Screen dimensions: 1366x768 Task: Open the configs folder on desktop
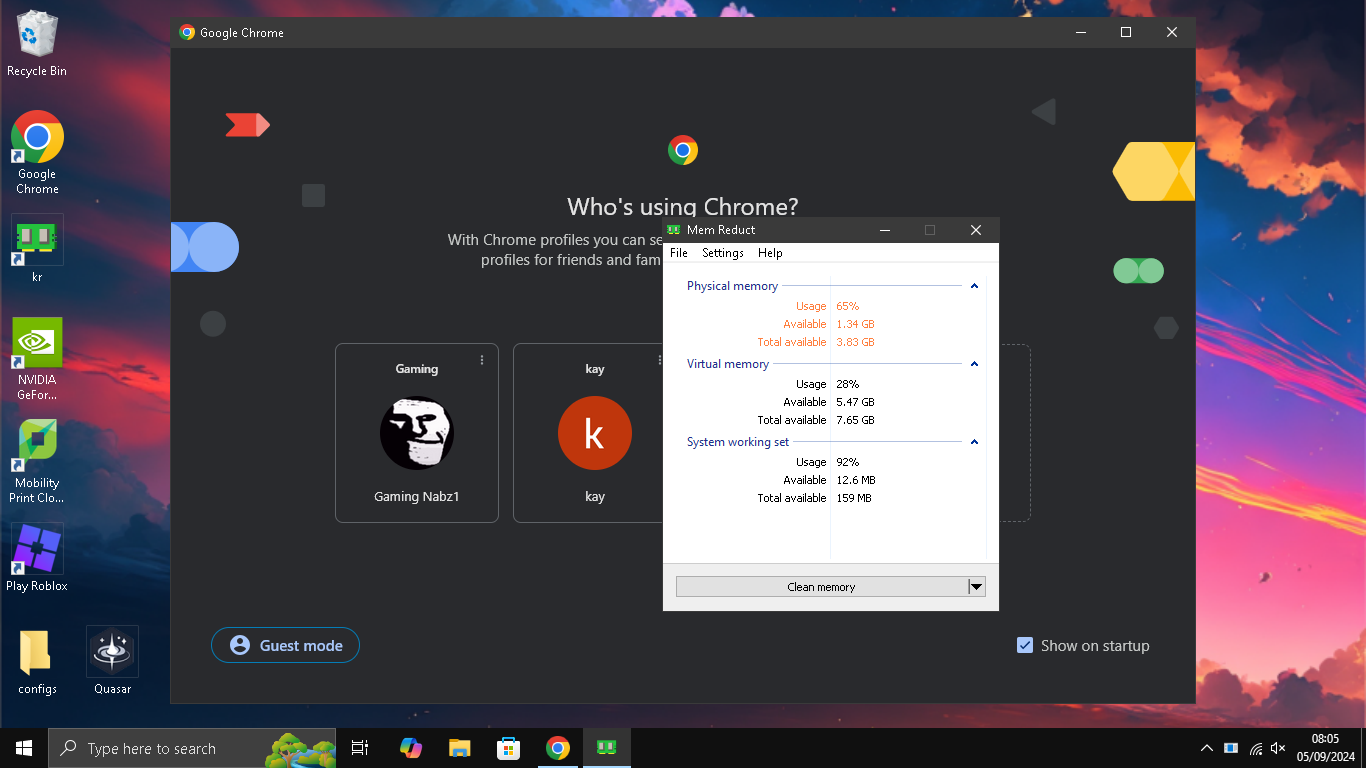coord(37,661)
